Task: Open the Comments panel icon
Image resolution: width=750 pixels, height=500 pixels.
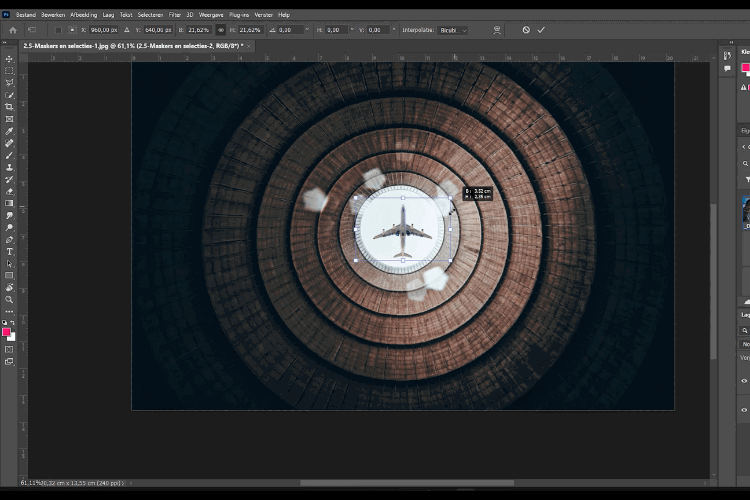Action: click(x=727, y=69)
